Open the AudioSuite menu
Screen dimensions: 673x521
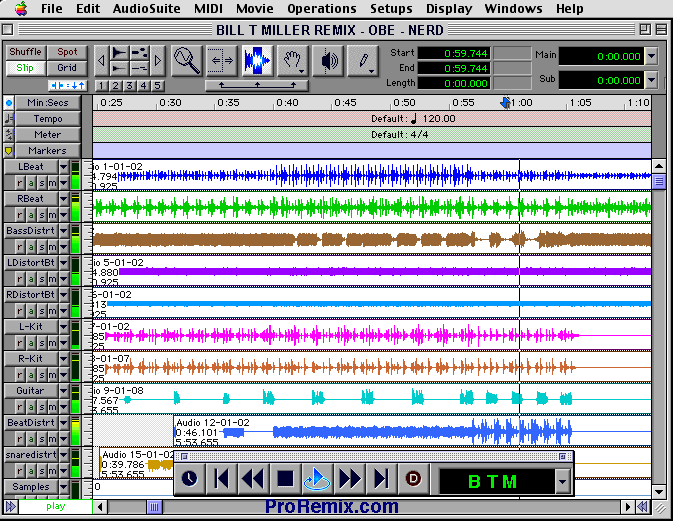147,8
